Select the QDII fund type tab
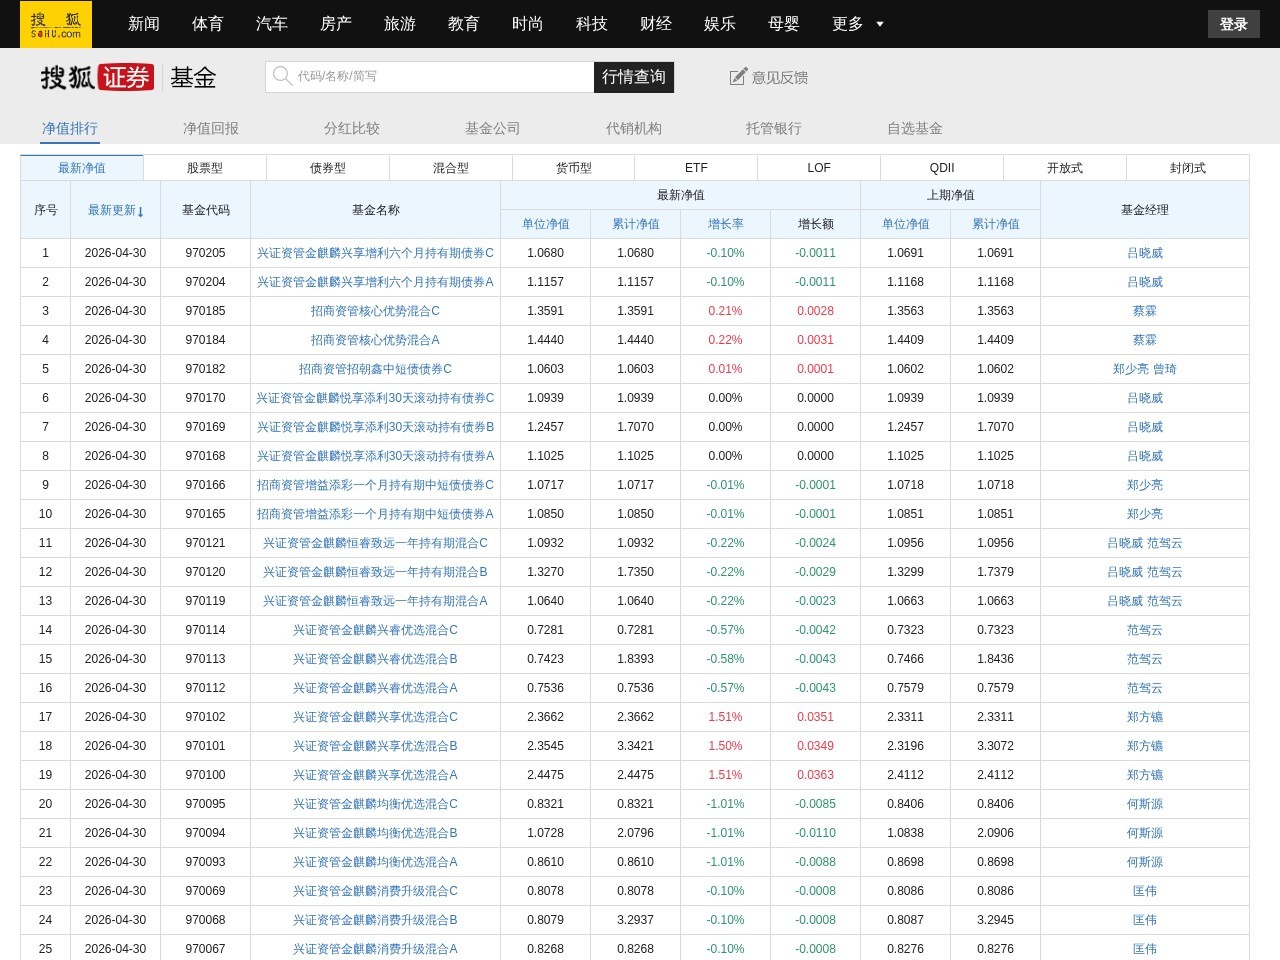 point(942,168)
